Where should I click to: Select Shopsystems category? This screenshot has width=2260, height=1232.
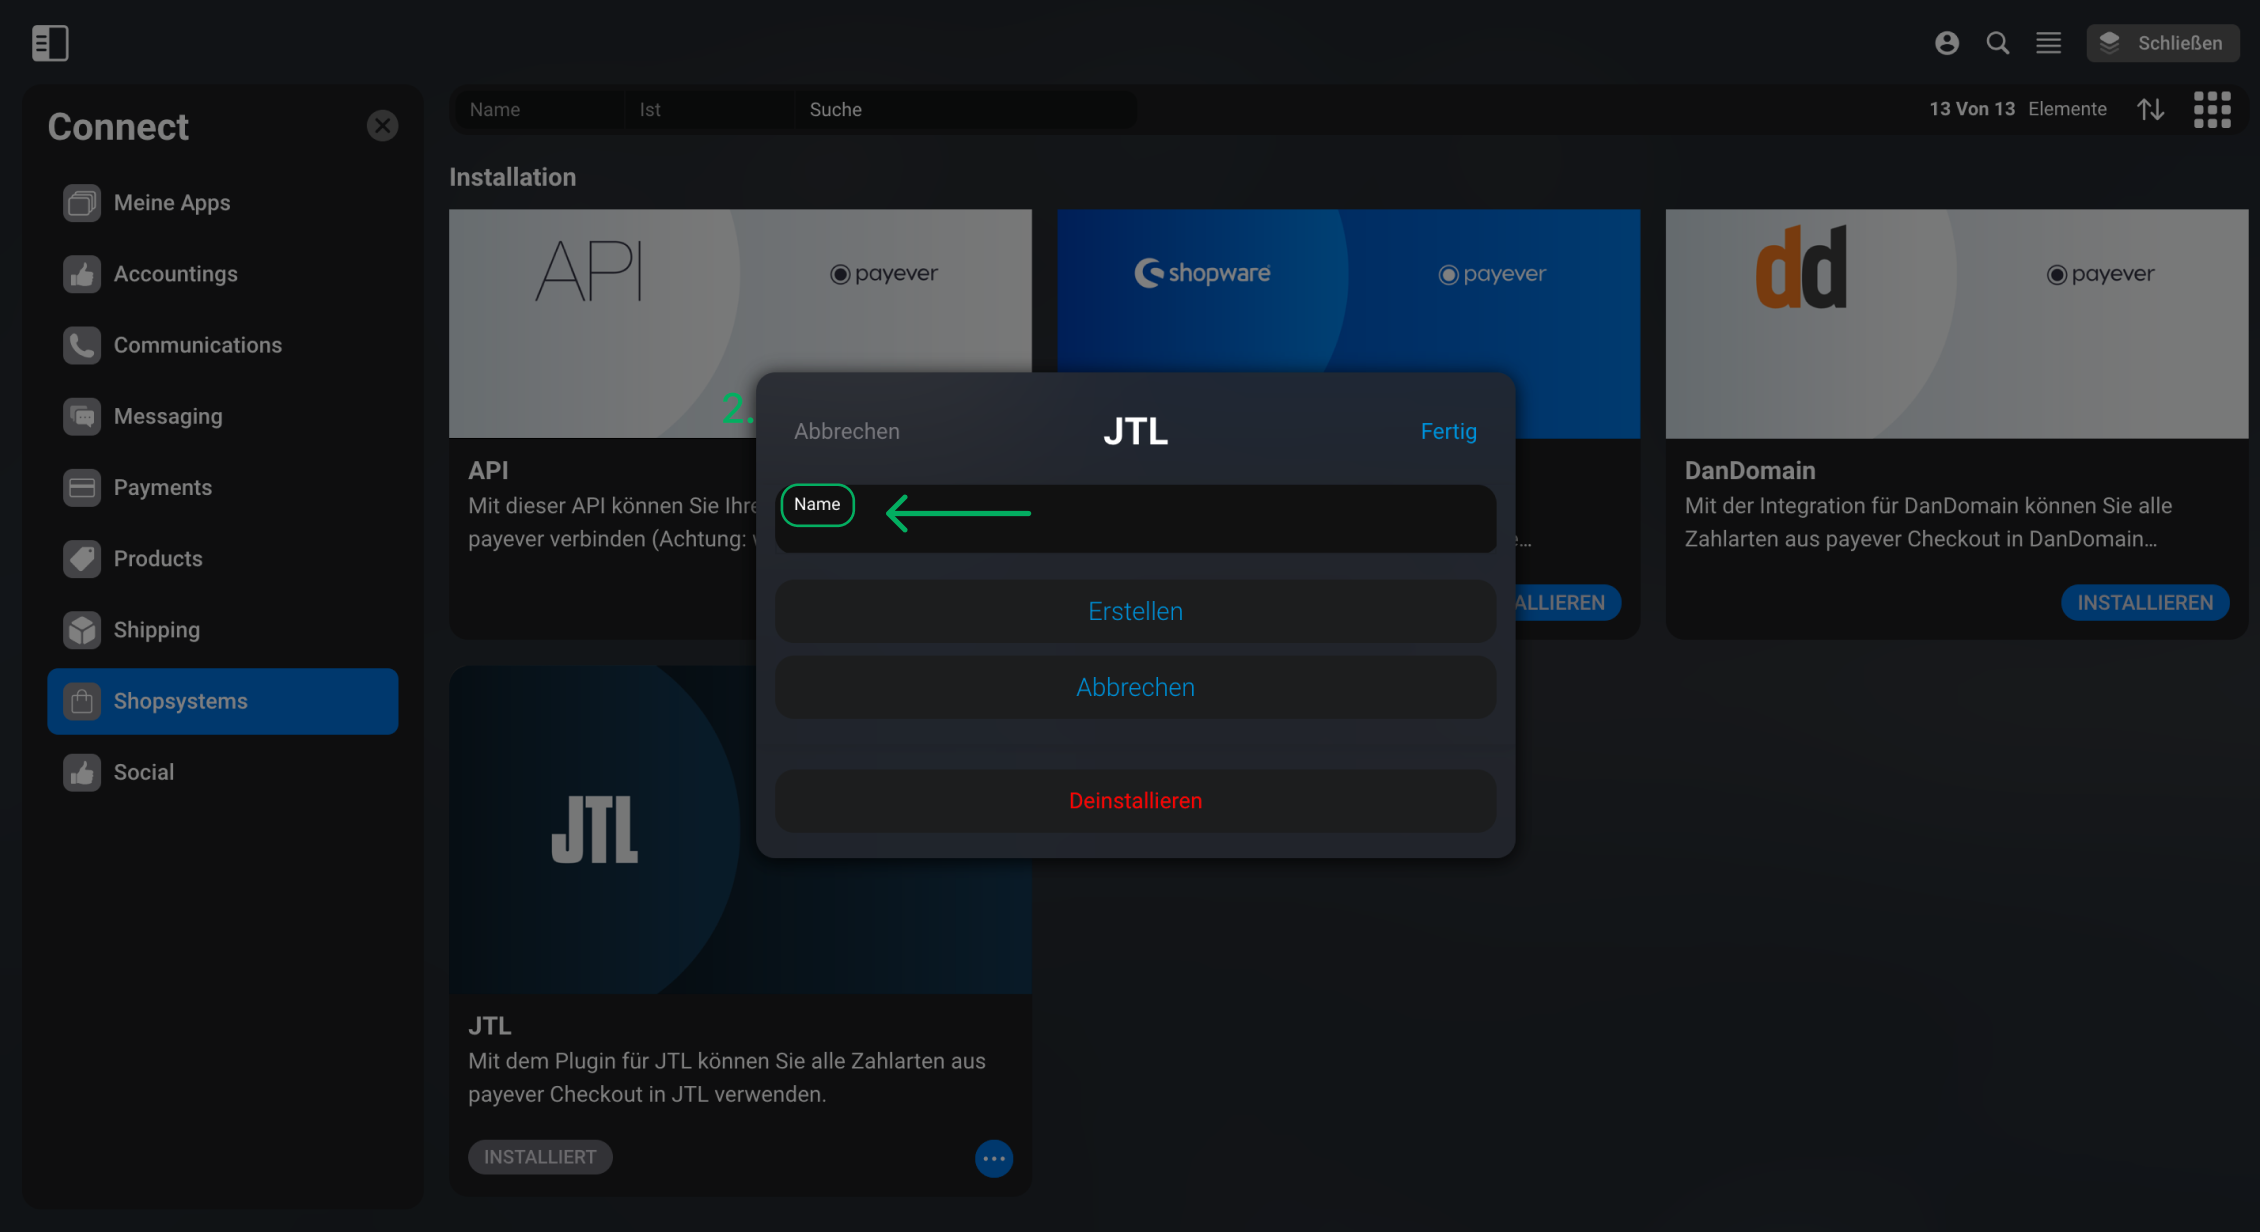coord(223,701)
